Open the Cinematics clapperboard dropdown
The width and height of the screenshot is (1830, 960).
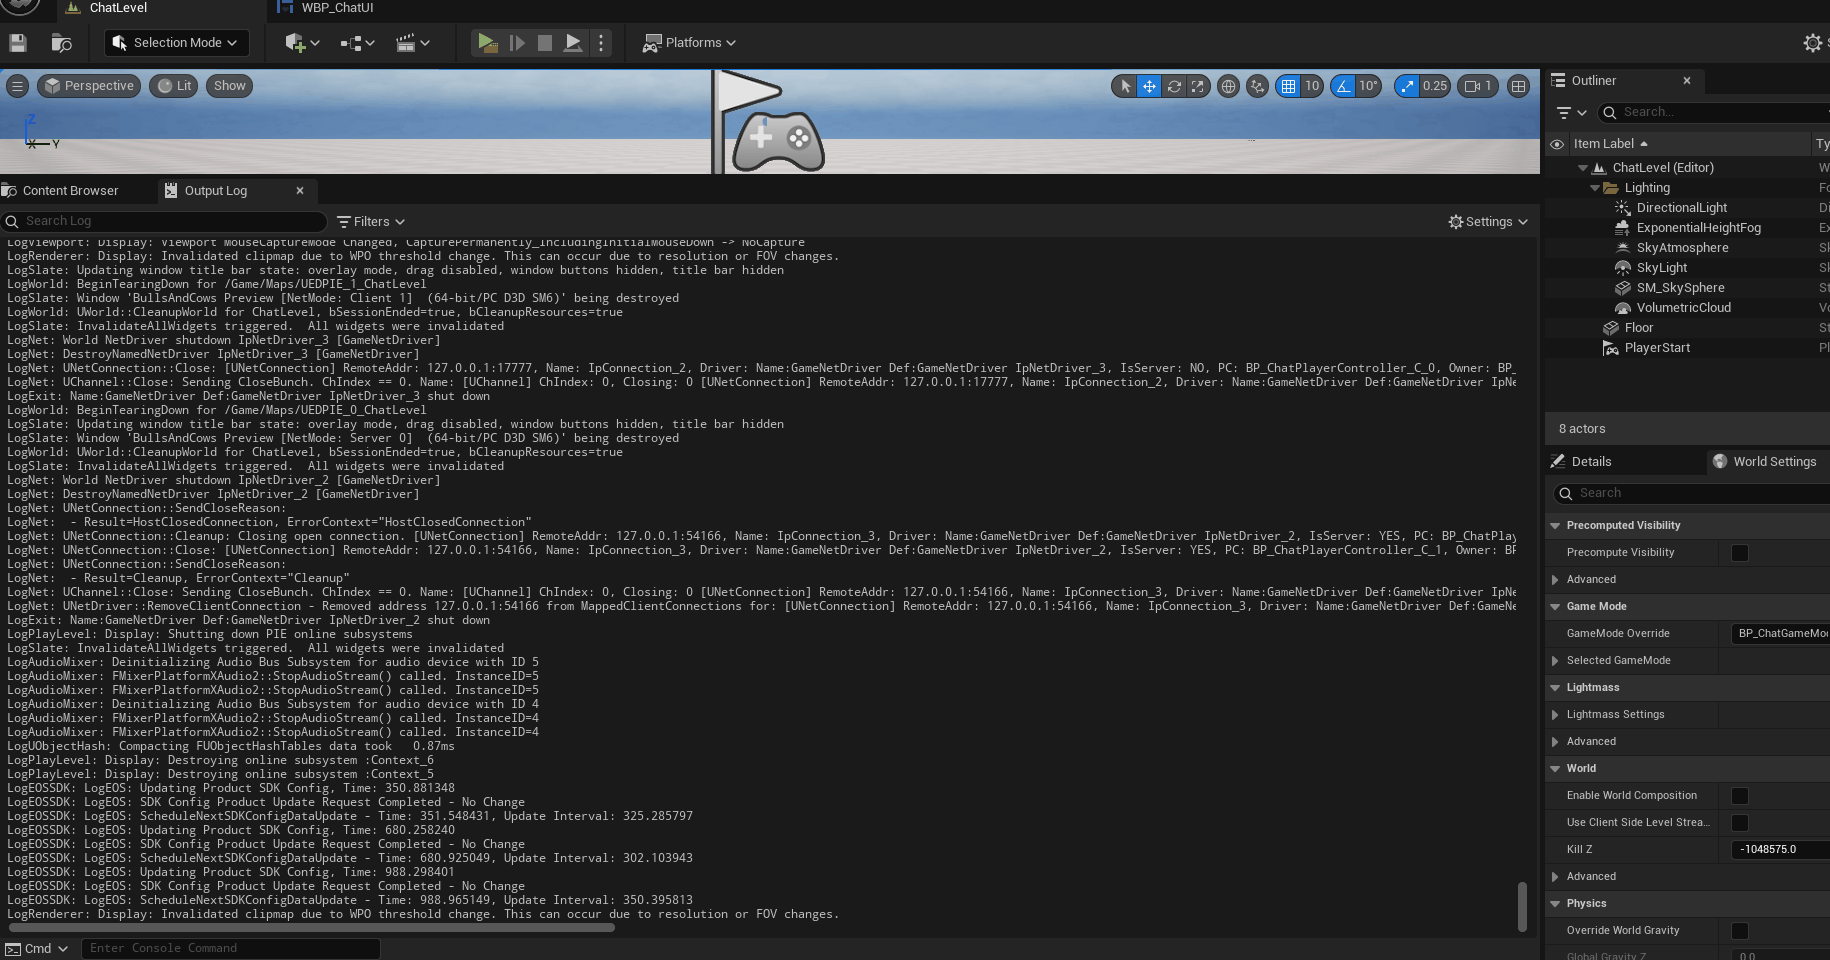click(x=412, y=43)
